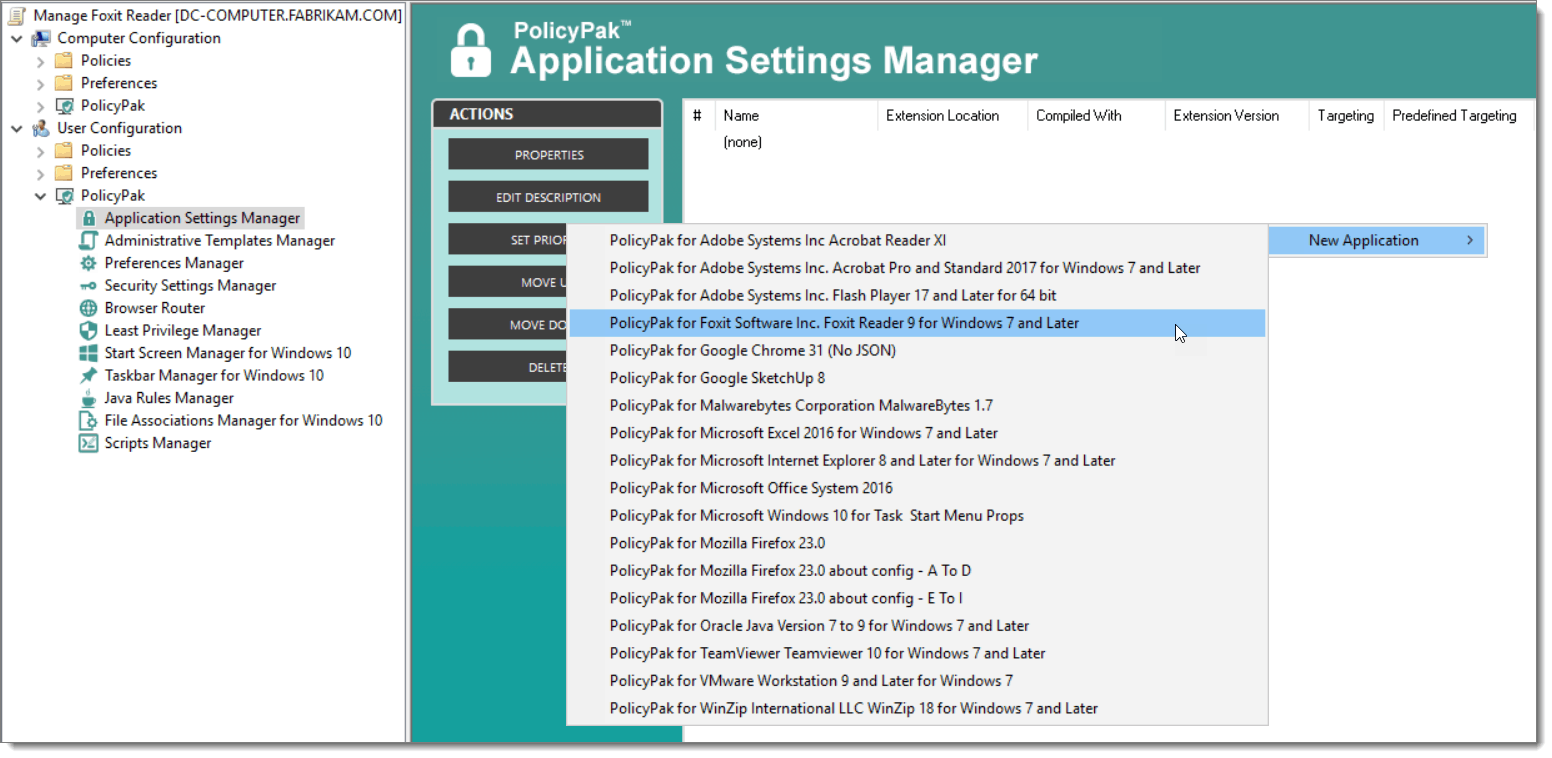Choose PolicyPak for WinZip 18 entry
This screenshot has width=1552, height=758.
(917, 708)
